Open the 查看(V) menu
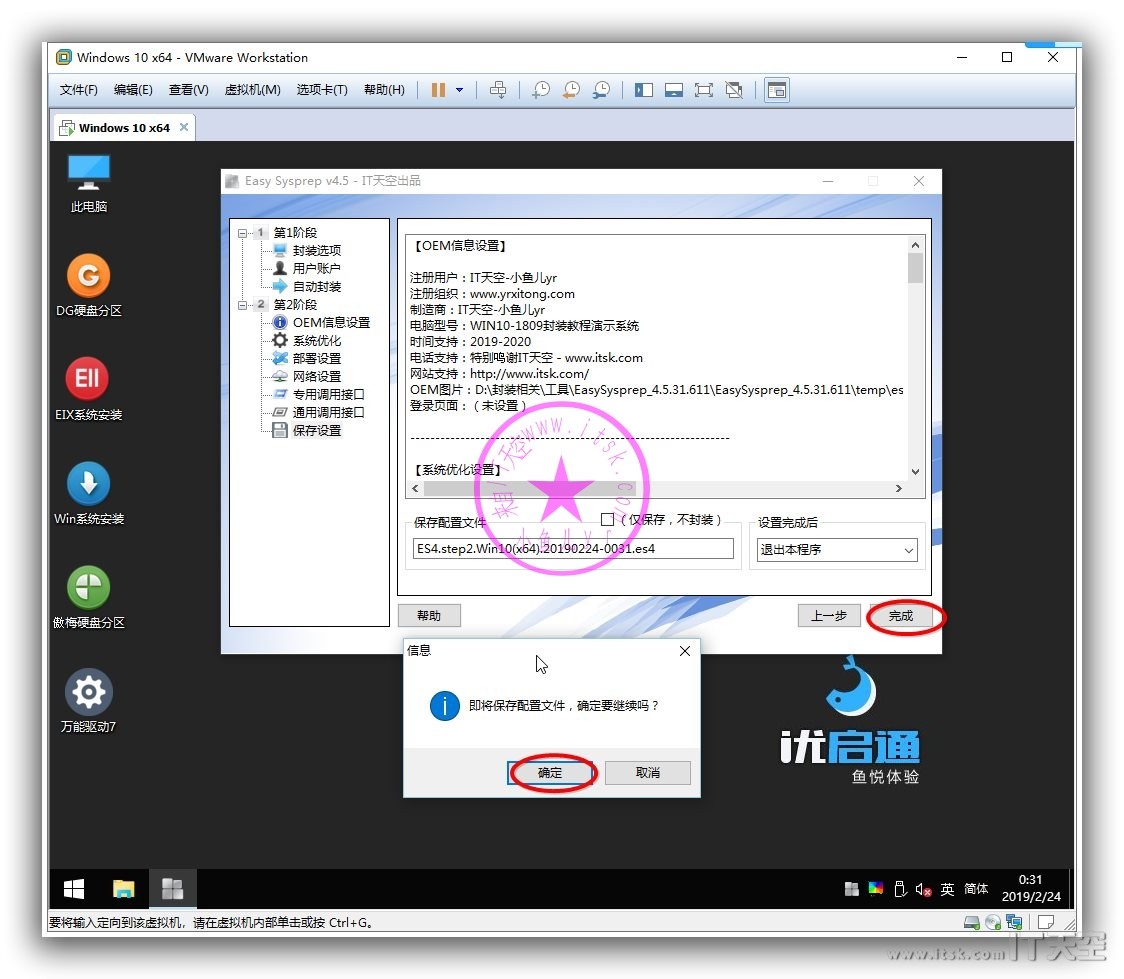Image resolution: width=1124 pixels, height=979 pixels. pyautogui.click(x=189, y=90)
